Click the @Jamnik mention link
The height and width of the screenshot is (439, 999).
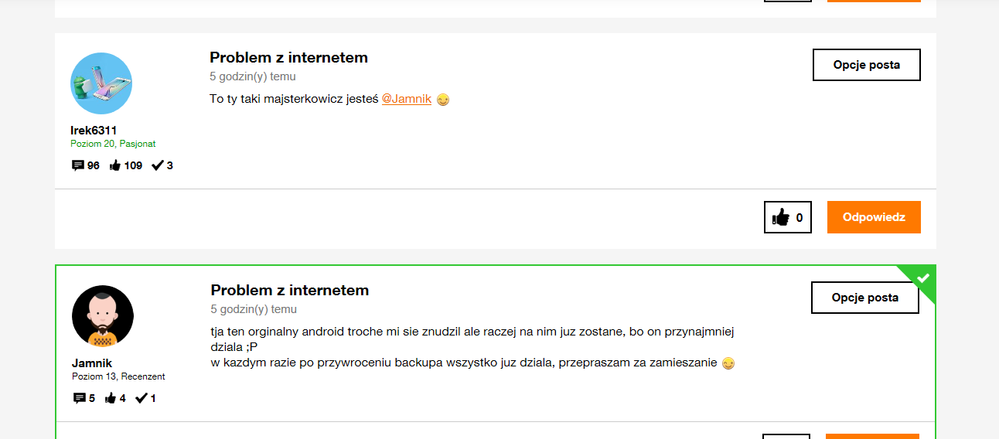tap(407, 99)
